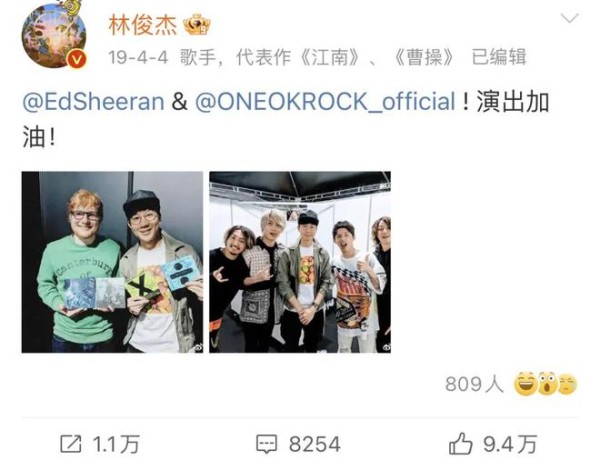Open the photo with green sweater
Viewport: 600px width, 470px height.
[x=112, y=262]
